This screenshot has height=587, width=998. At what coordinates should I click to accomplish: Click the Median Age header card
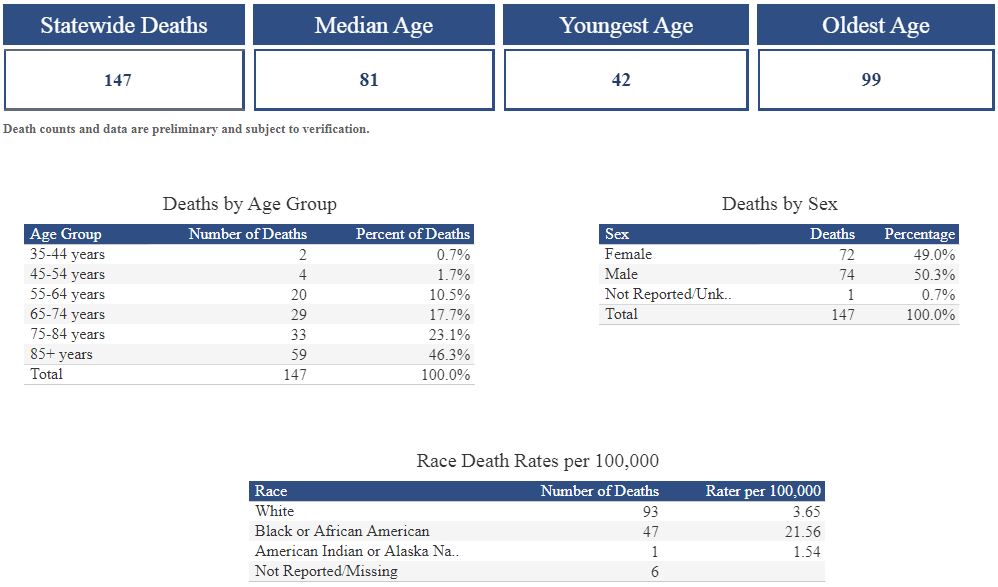tap(373, 25)
